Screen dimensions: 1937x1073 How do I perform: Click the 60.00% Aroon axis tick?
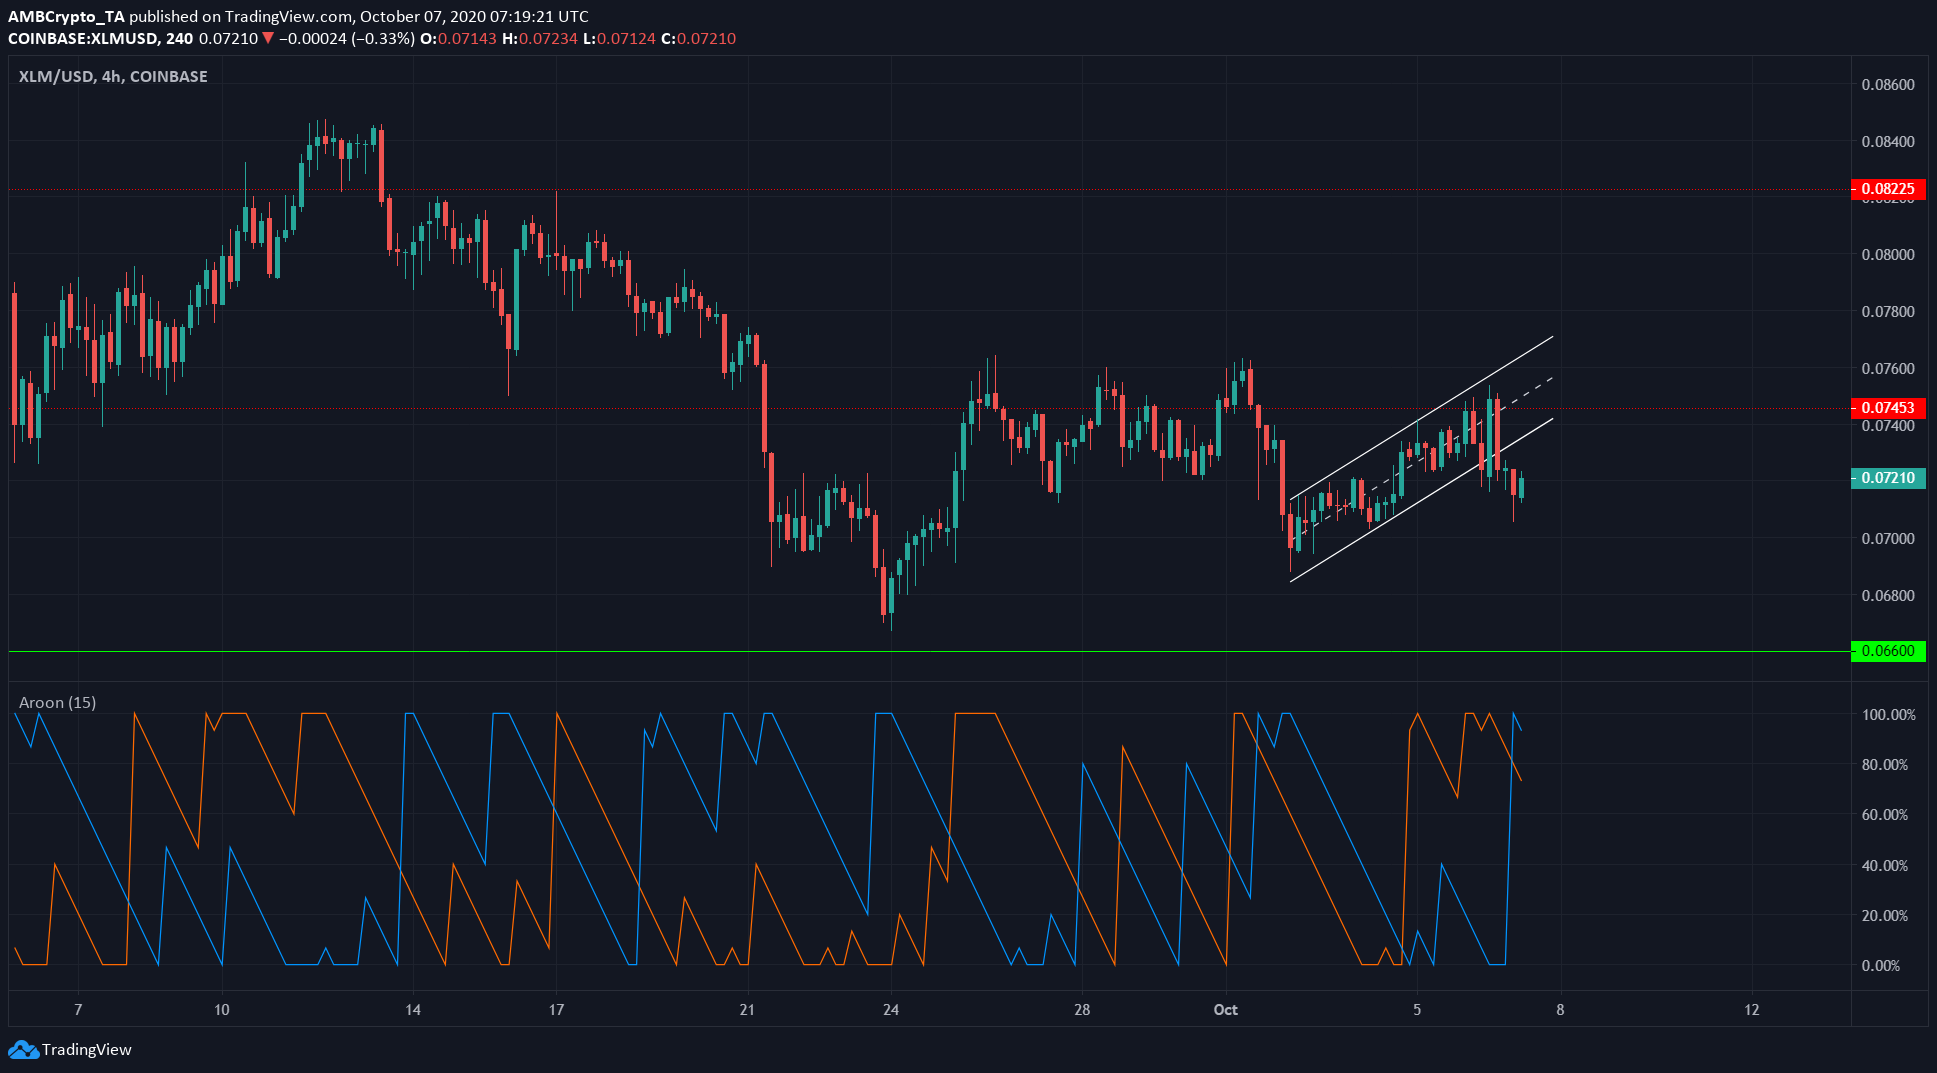(1885, 814)
